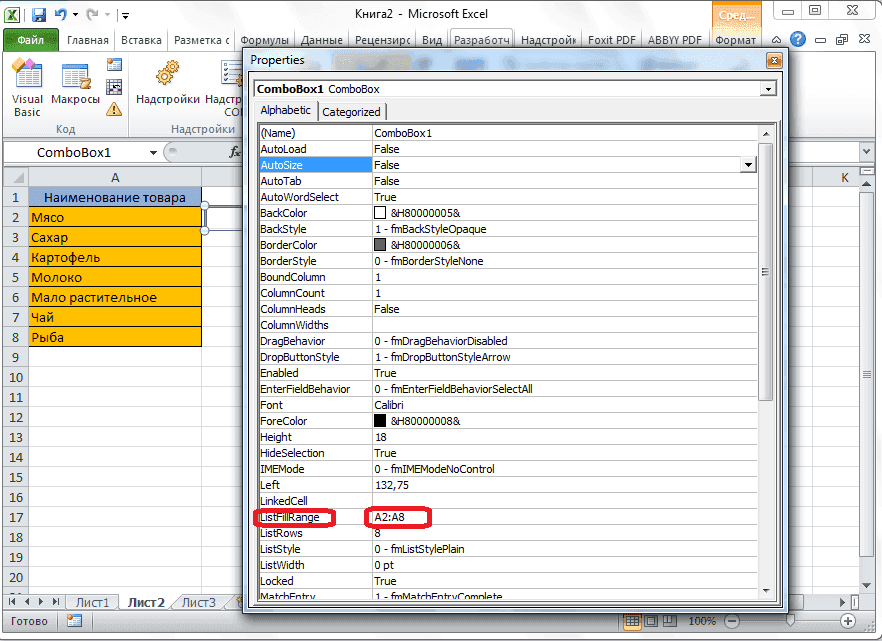Open the AutoSize value dropdown arrow
This screenshot has width=882, height=641.
point(749,163)
